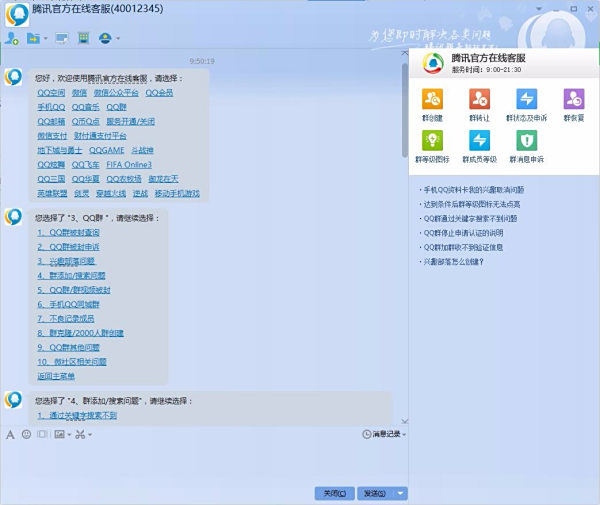Viewport: 600px width, 505px height.
Task: Open the FIFA Online3 link
Action: (129, 165)
